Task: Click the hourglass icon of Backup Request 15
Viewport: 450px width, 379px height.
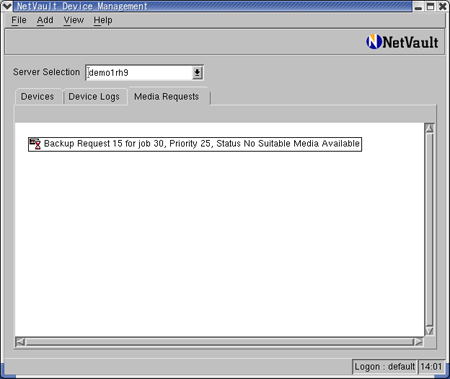Action: pos(35,144)
